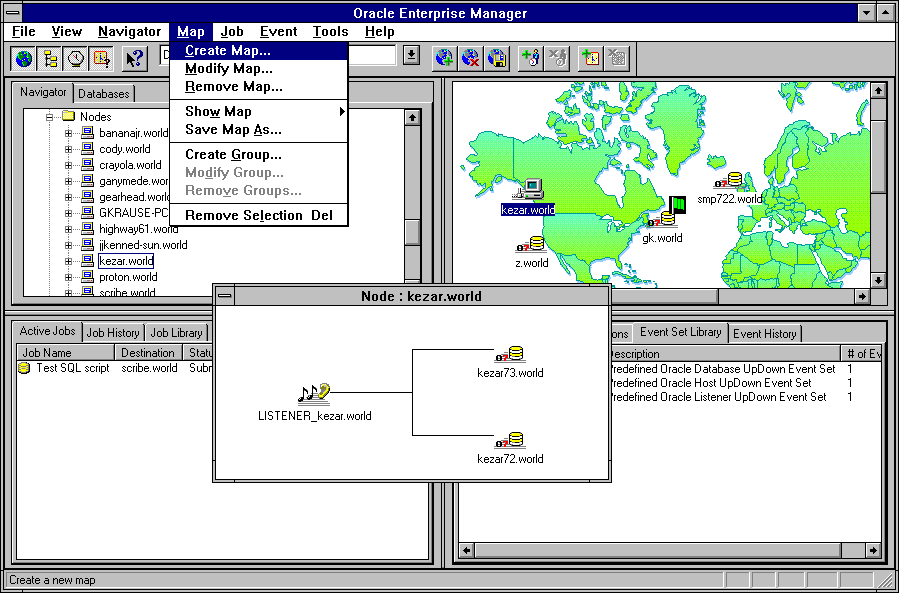The height and width of the screenshot is (593, 899).
Task: Switch to the Databases tab
Action: (x=104, y=94)
